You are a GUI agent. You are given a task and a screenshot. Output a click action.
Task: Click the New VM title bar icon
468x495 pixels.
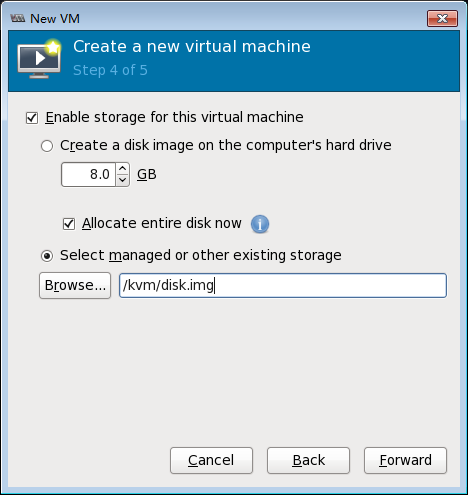18,18
